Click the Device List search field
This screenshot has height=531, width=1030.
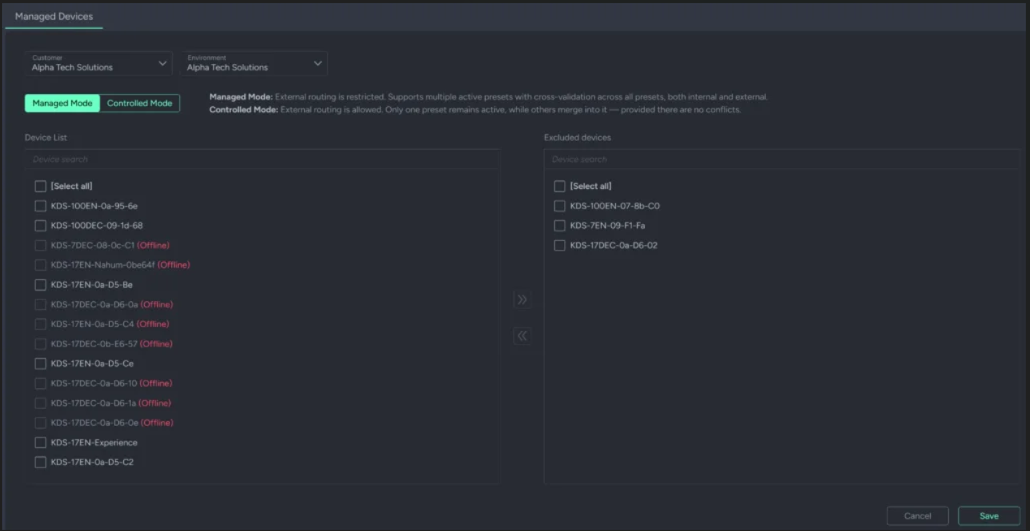262,159
